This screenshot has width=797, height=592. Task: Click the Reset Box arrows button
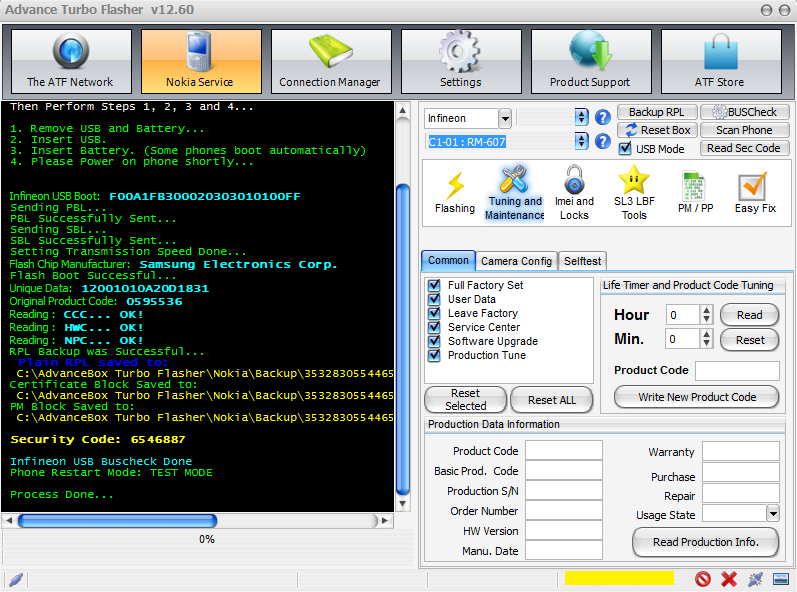(x=658, y=130)
